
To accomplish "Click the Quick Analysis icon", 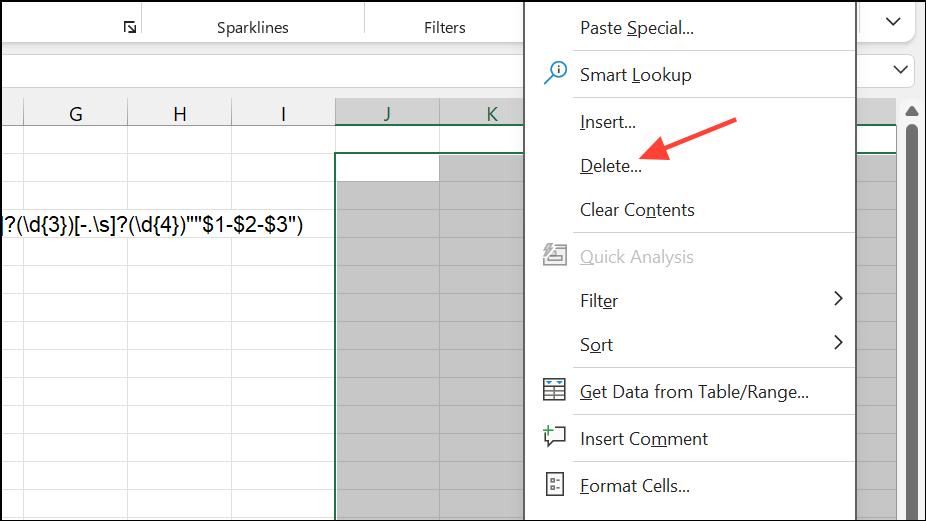I will click(555, 257).
